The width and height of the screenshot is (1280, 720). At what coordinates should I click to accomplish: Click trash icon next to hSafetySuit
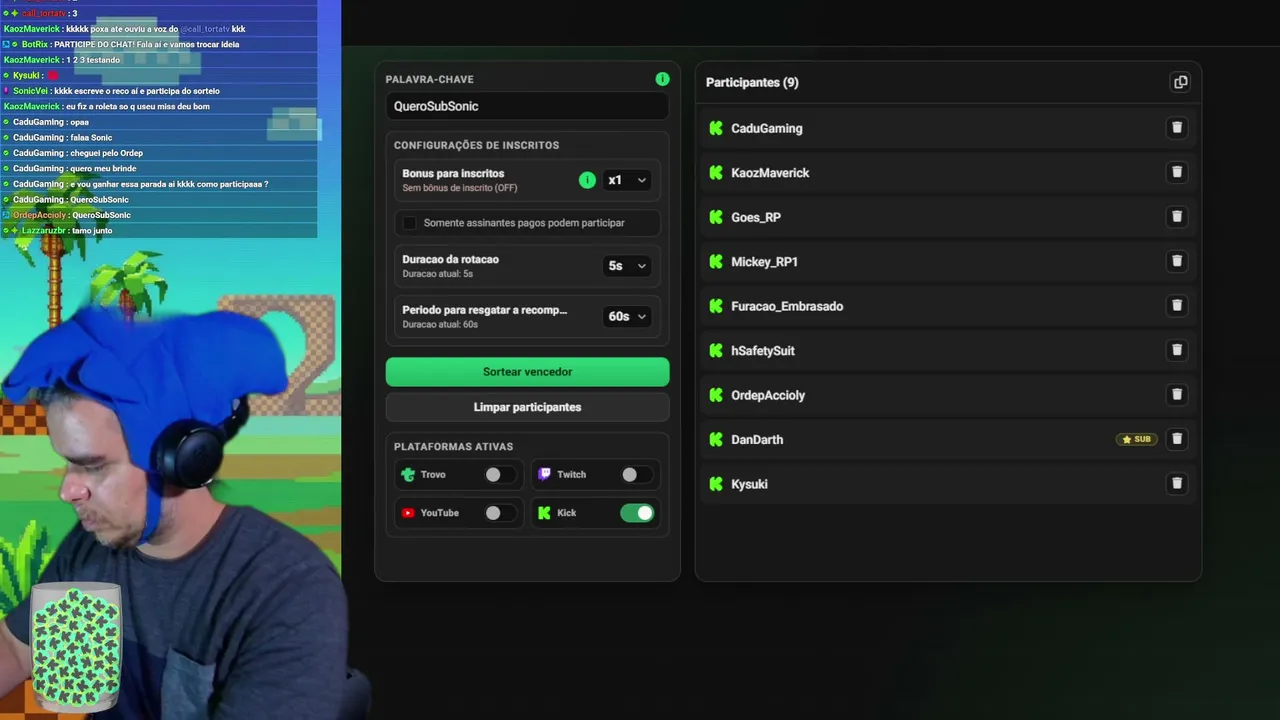1177,350
